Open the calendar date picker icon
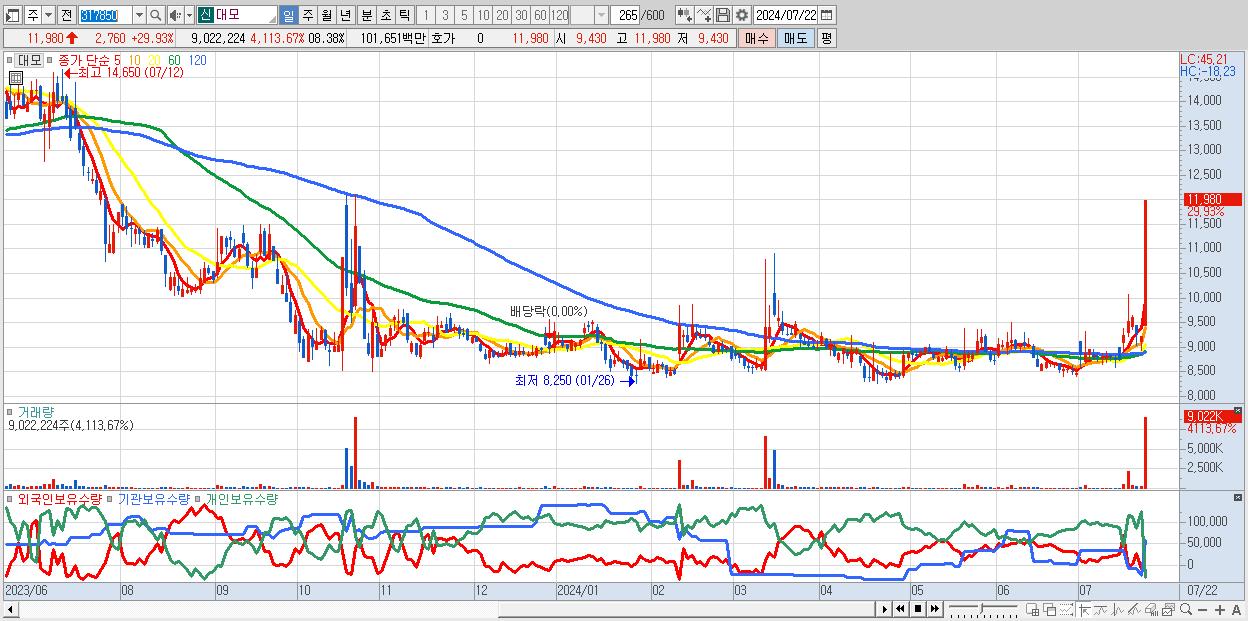This screenshot has width=1248, height=621. [827, 15]
